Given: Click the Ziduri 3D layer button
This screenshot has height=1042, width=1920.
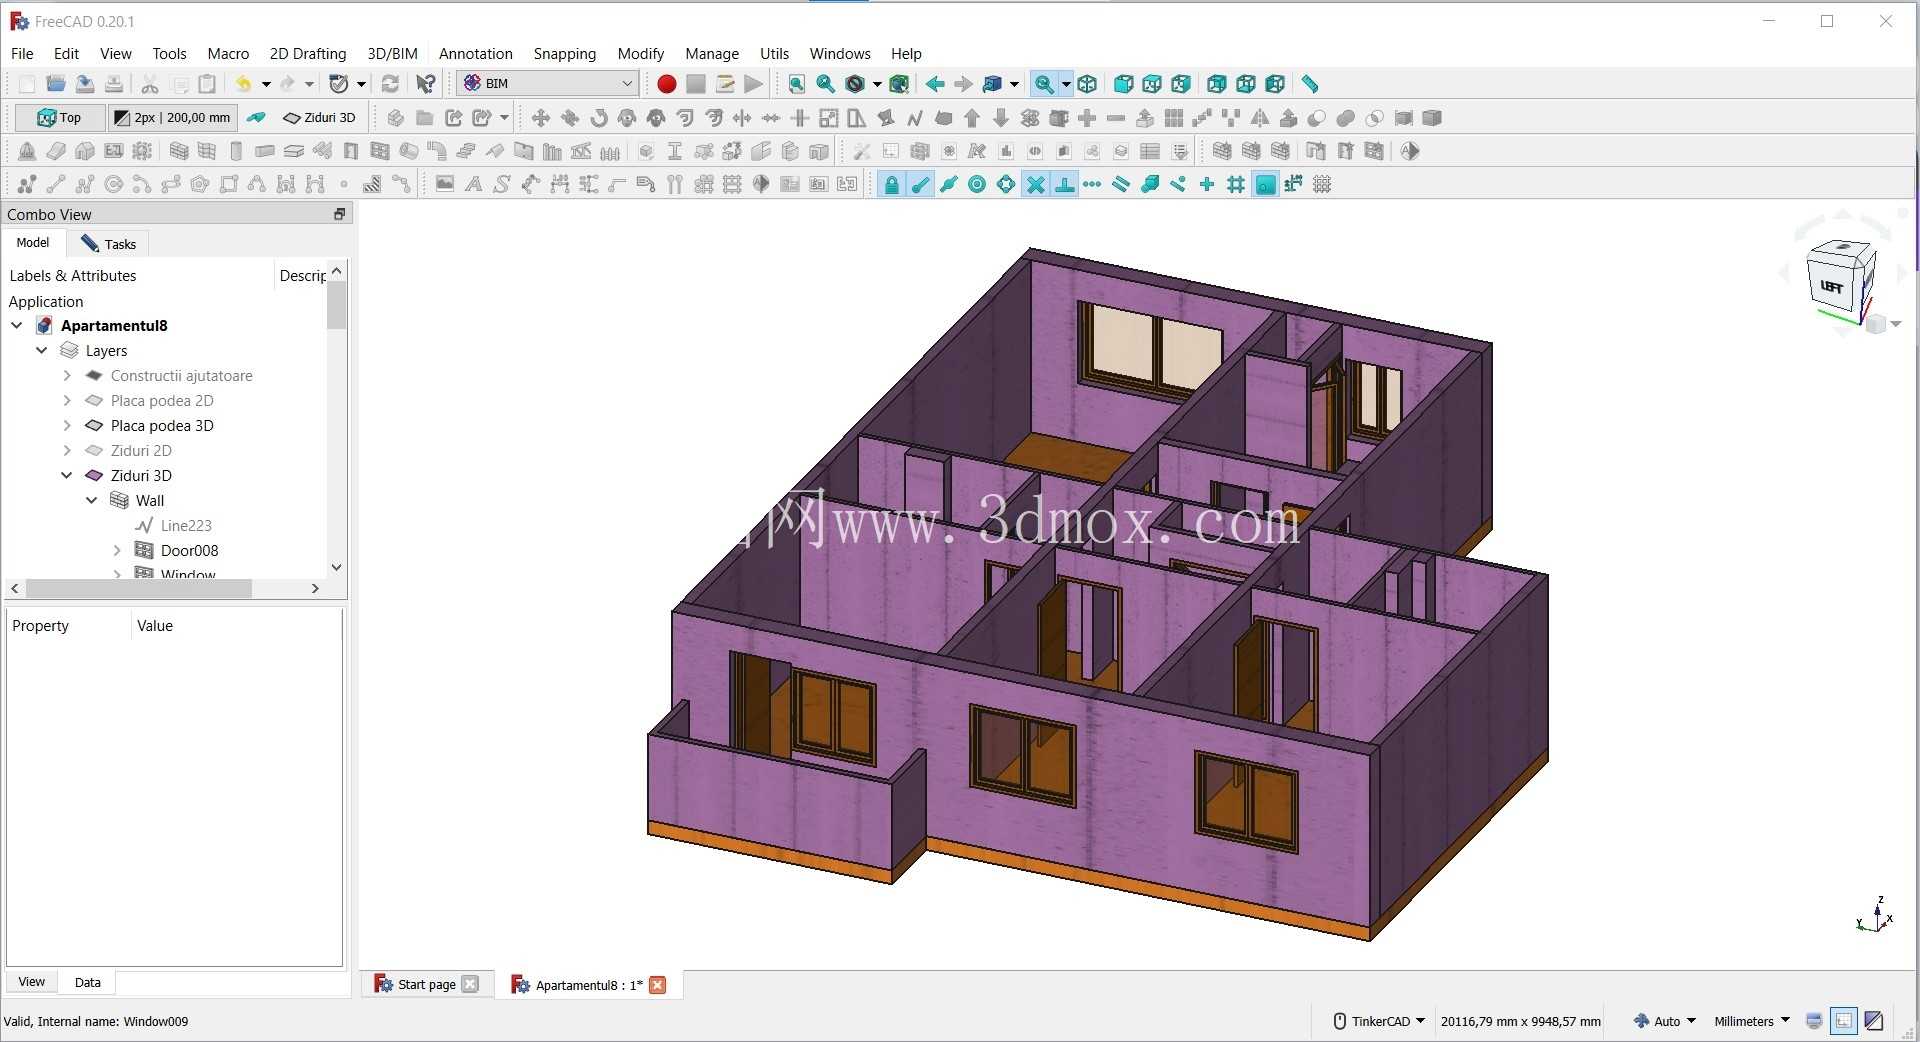Looking at the screenshot, I should coord(319,118).
